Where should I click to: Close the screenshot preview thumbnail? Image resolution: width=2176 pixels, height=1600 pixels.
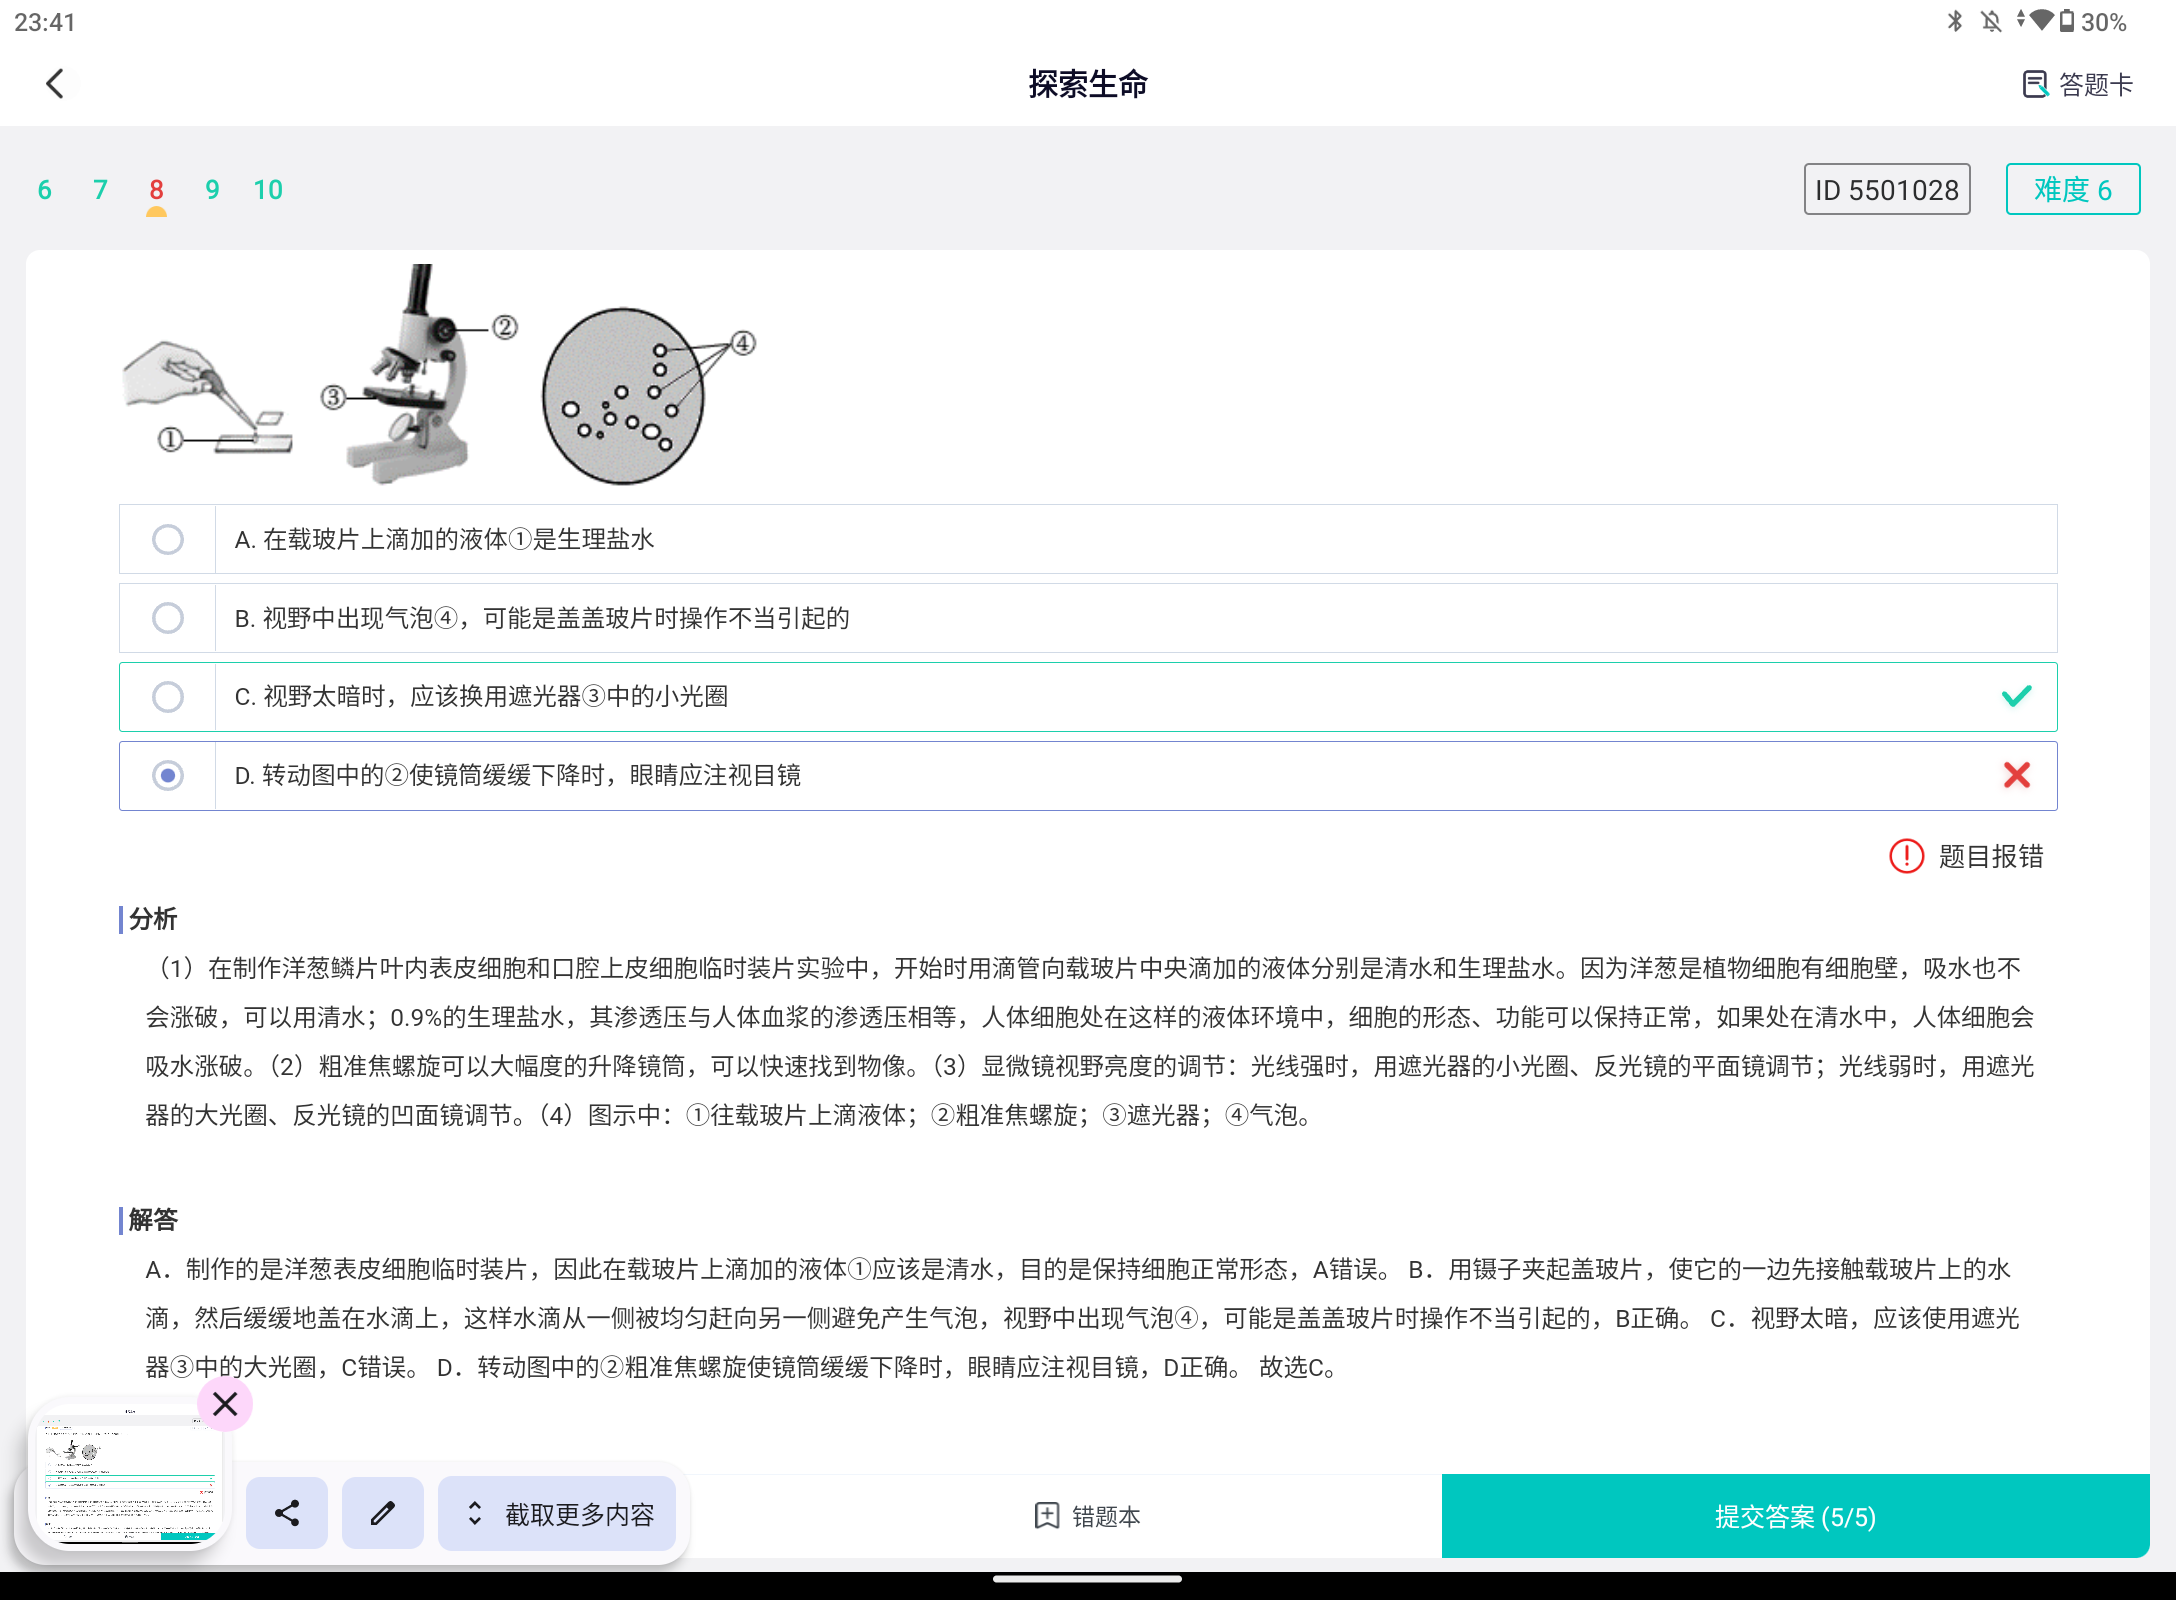pos(225,1404)
